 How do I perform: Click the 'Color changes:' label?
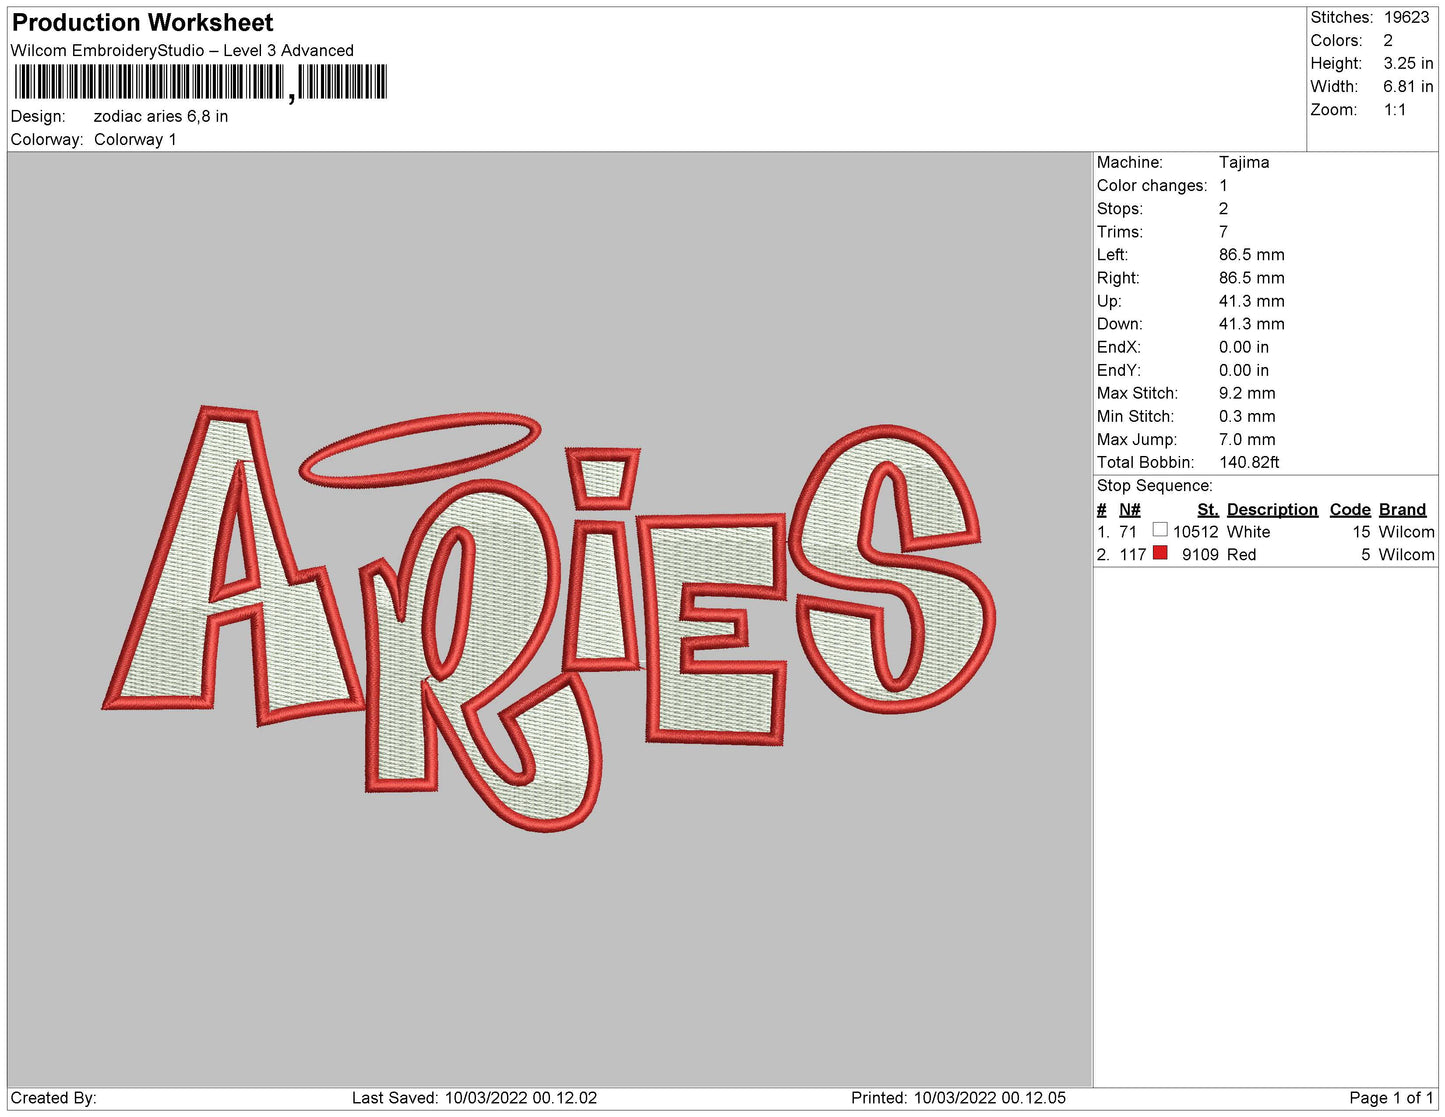tap(1152, 185)
